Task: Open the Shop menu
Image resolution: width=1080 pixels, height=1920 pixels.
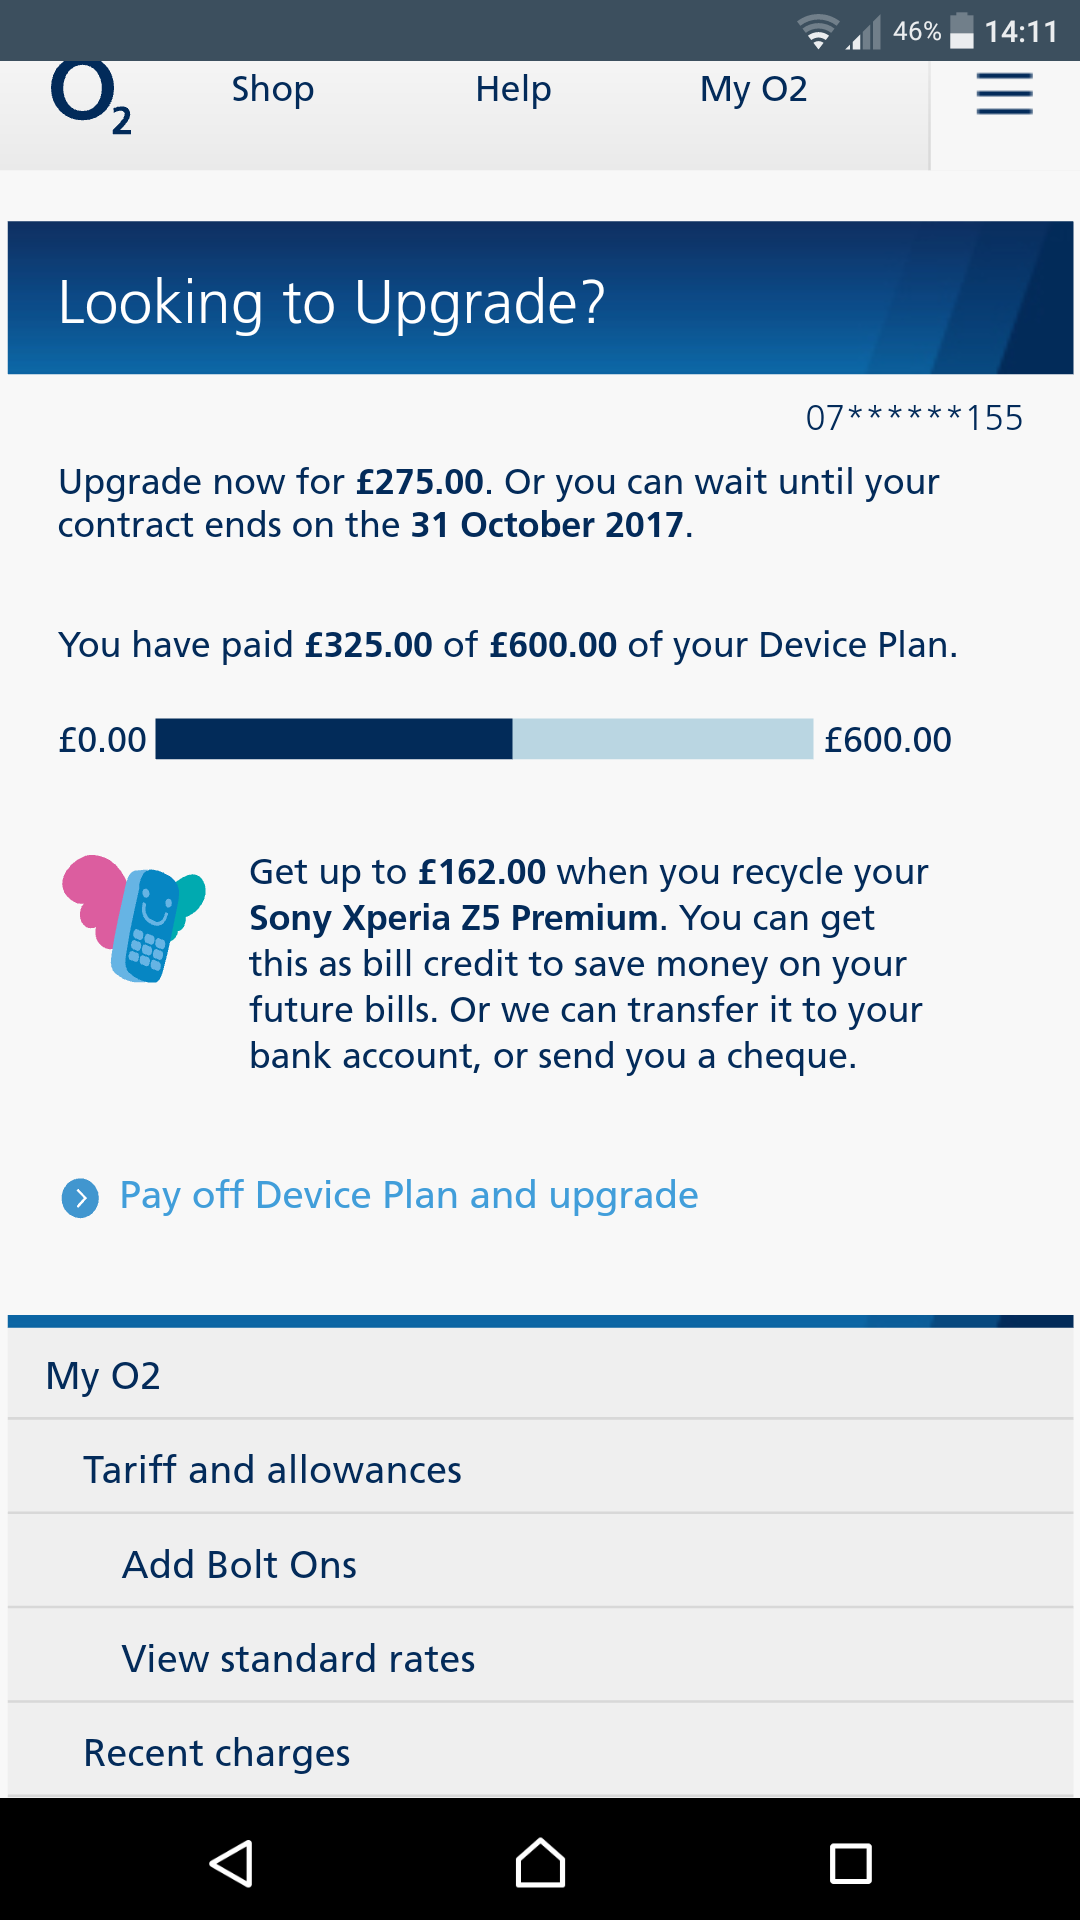Action: coord(272,90)
